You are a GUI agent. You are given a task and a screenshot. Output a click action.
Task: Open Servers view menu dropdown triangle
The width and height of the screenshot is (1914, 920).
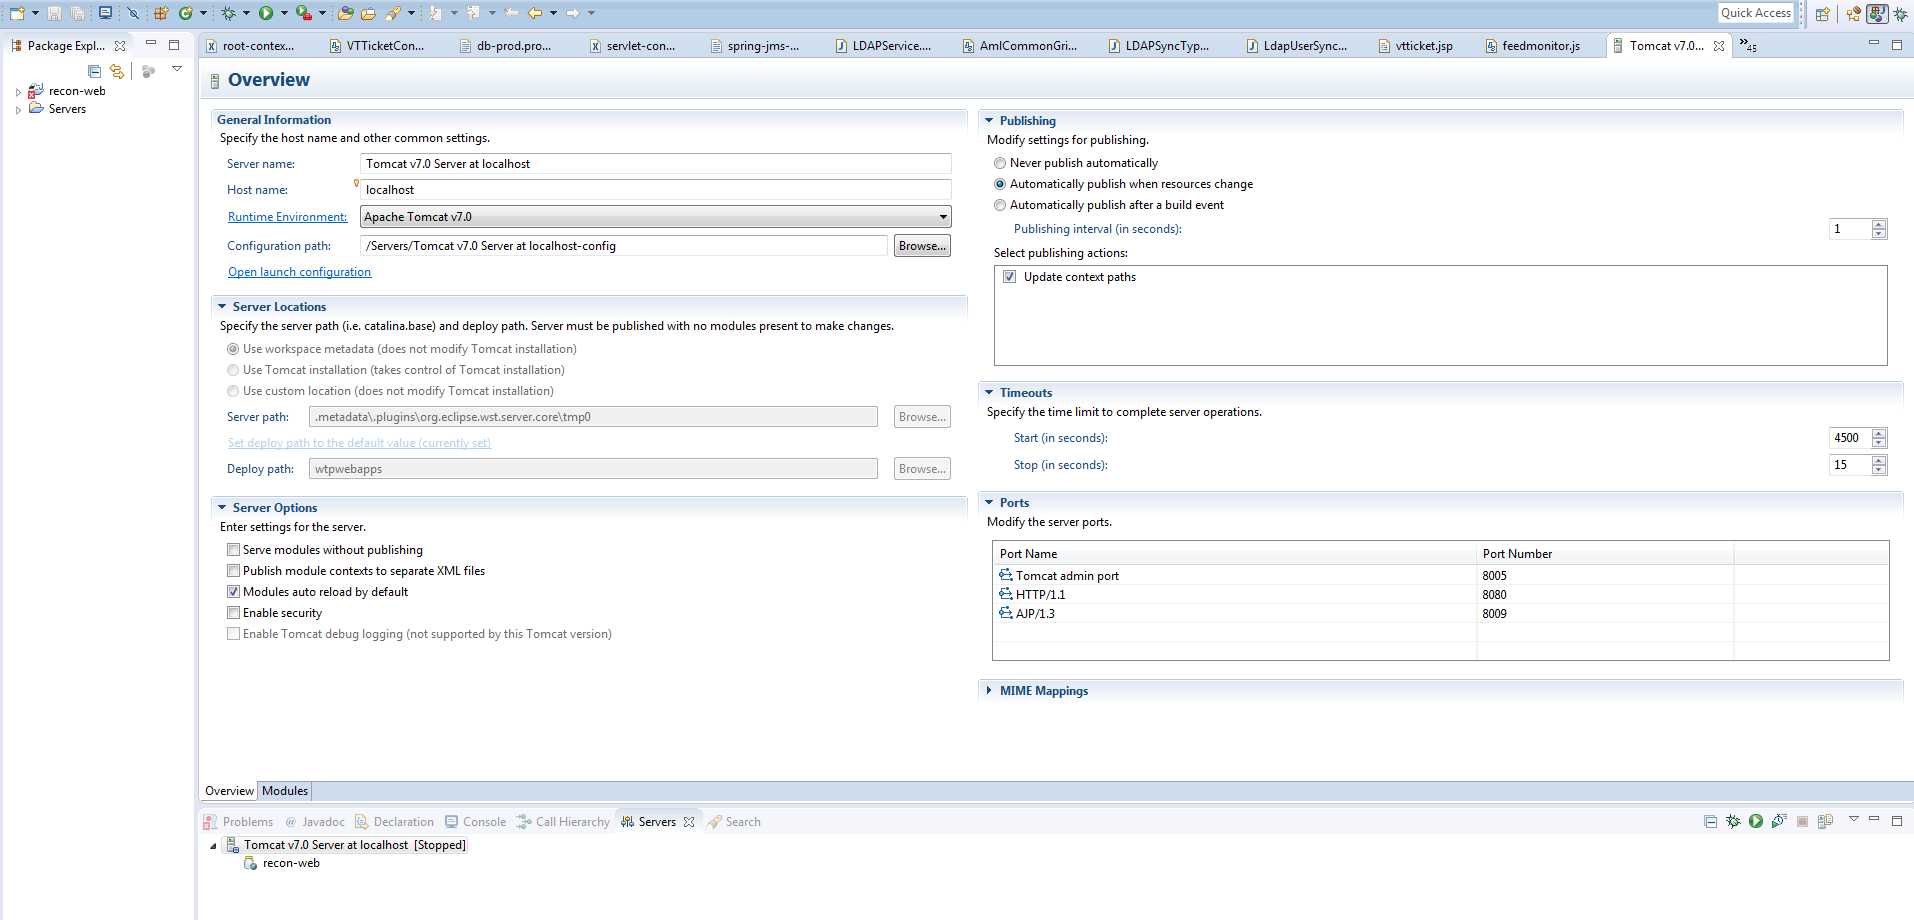coord(1853,819)
